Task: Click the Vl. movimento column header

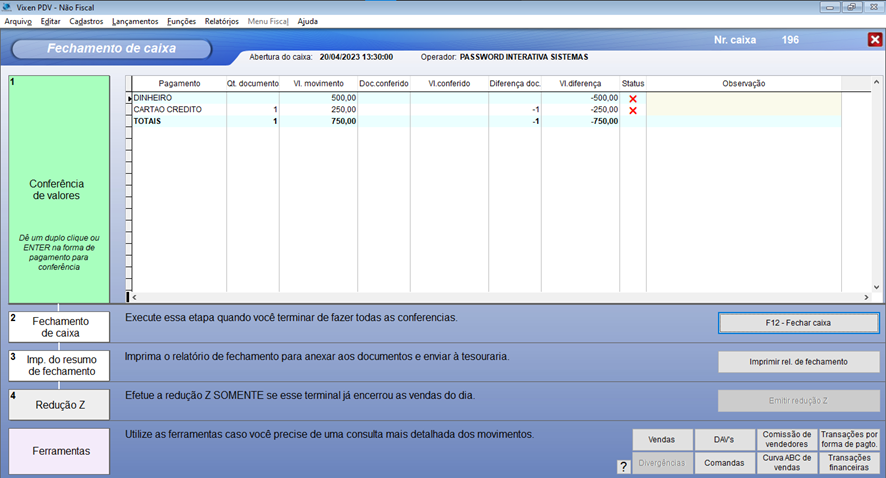Action: click(318, 84)
